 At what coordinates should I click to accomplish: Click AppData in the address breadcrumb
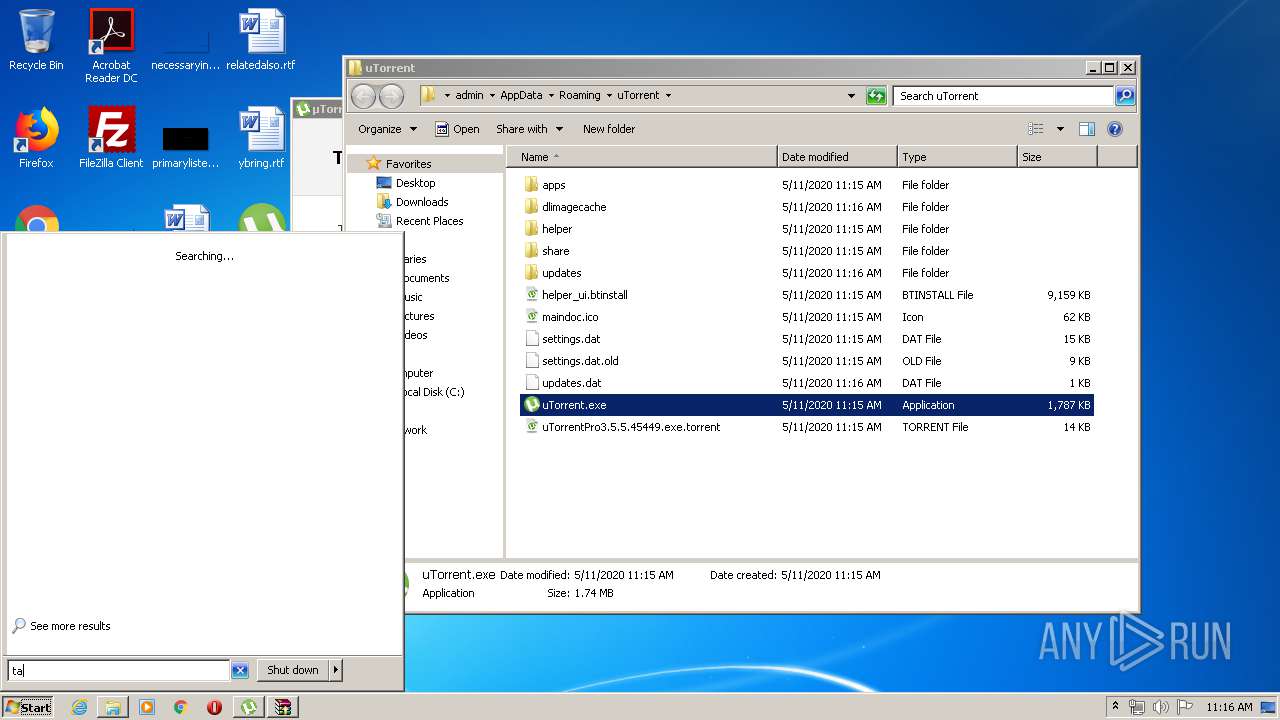pyautogui.click(x=521, y=96)
